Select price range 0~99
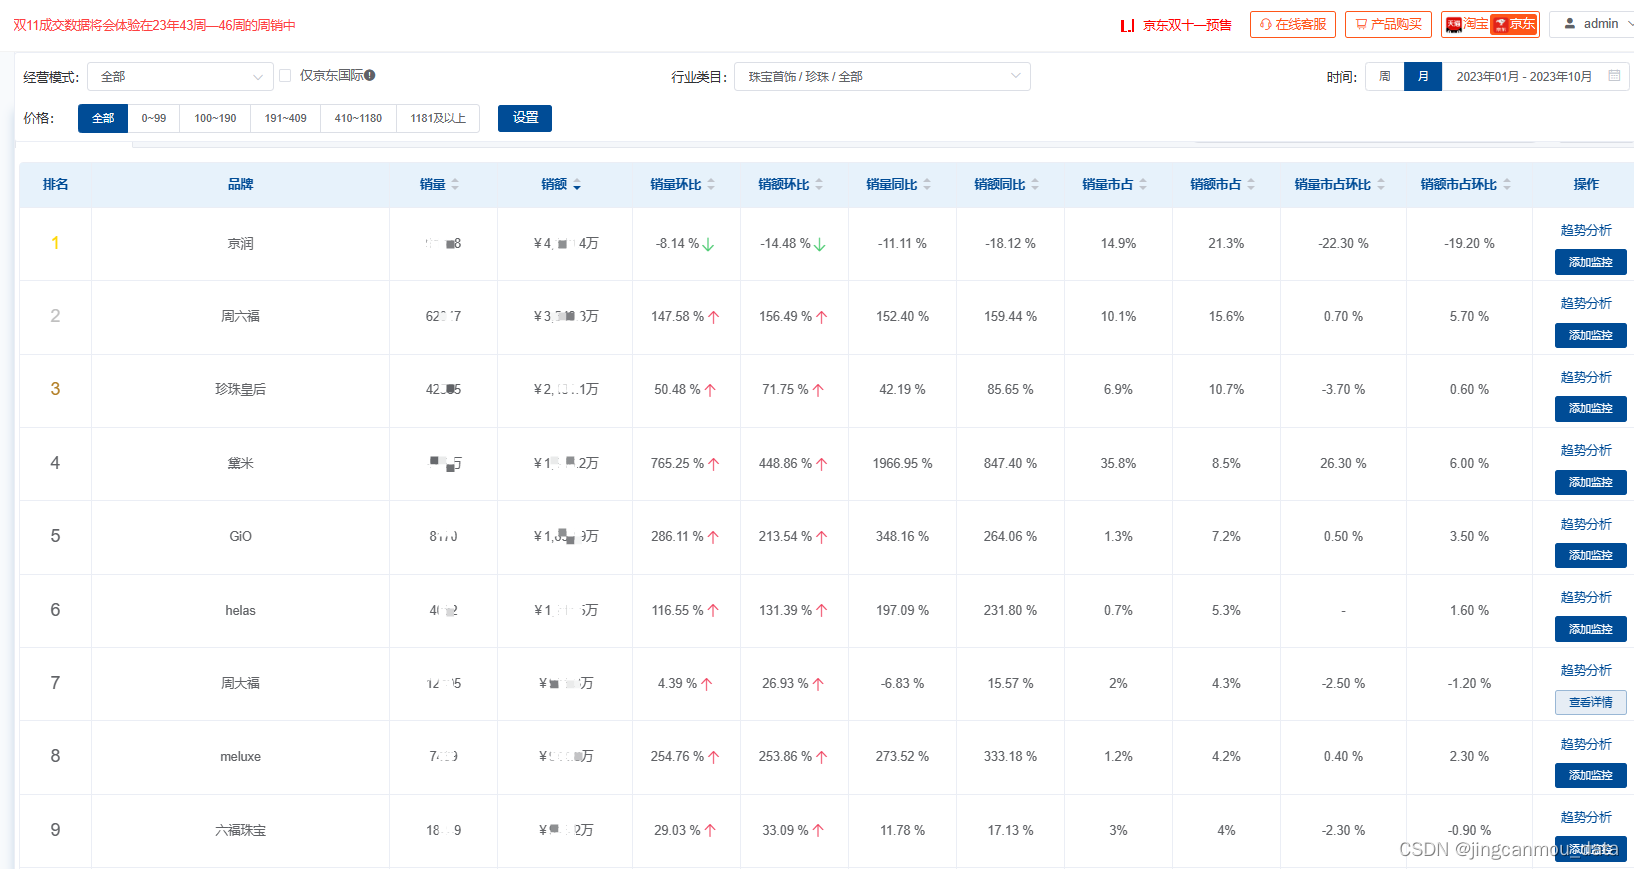Viewport: 1634px width, 869px height. (154, 118)
